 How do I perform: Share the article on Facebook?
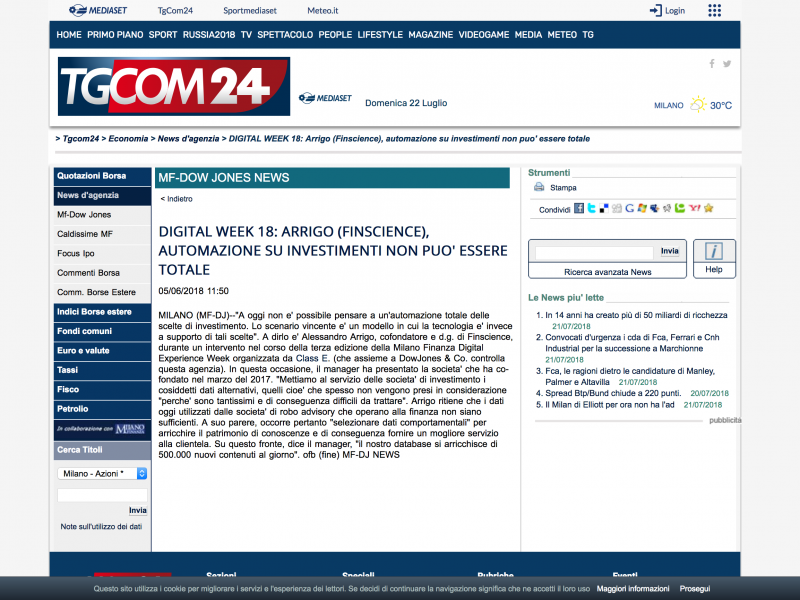(579, 208)
